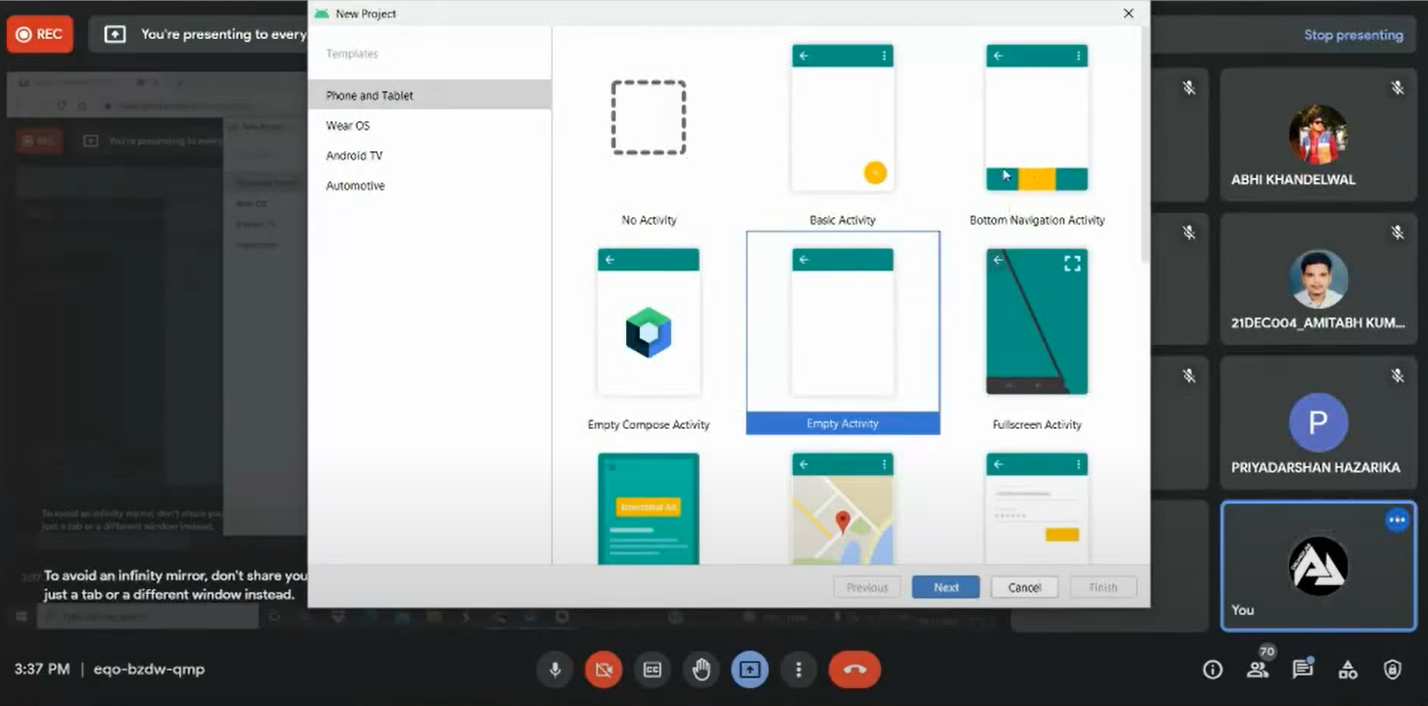This screenshot has height=706, width=1428.
Task: Click Cancel in New Project dialog
Action: coord(1024,587)
